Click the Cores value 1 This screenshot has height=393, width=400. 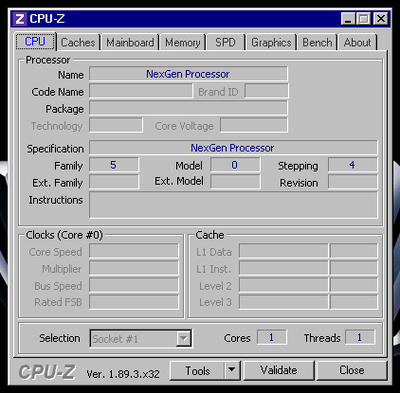(x=271, y=337)
